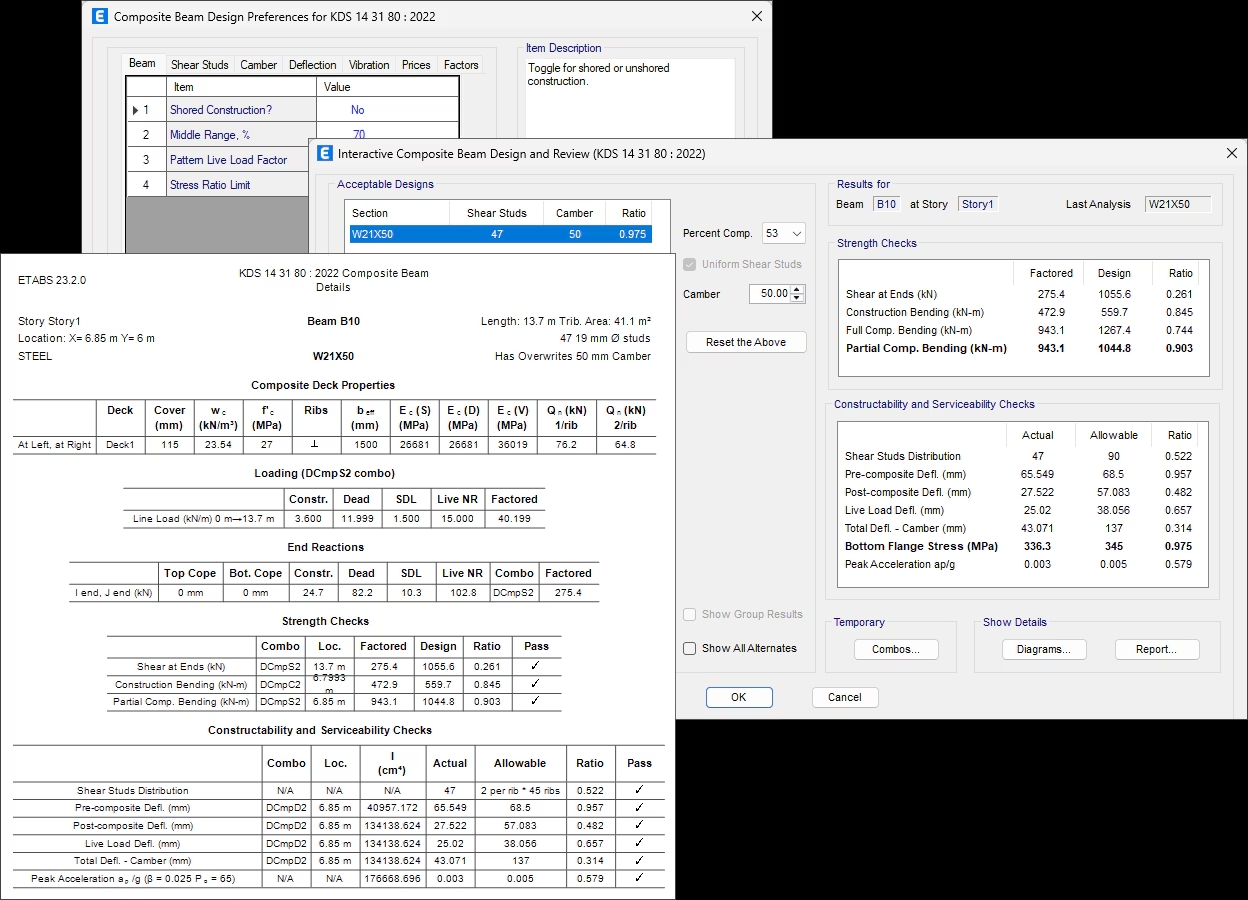This screenshot has width=1248, height=900.
Task: Open the Vibration preferences tab
Action: pyautogui.click(x=369, y=65)
